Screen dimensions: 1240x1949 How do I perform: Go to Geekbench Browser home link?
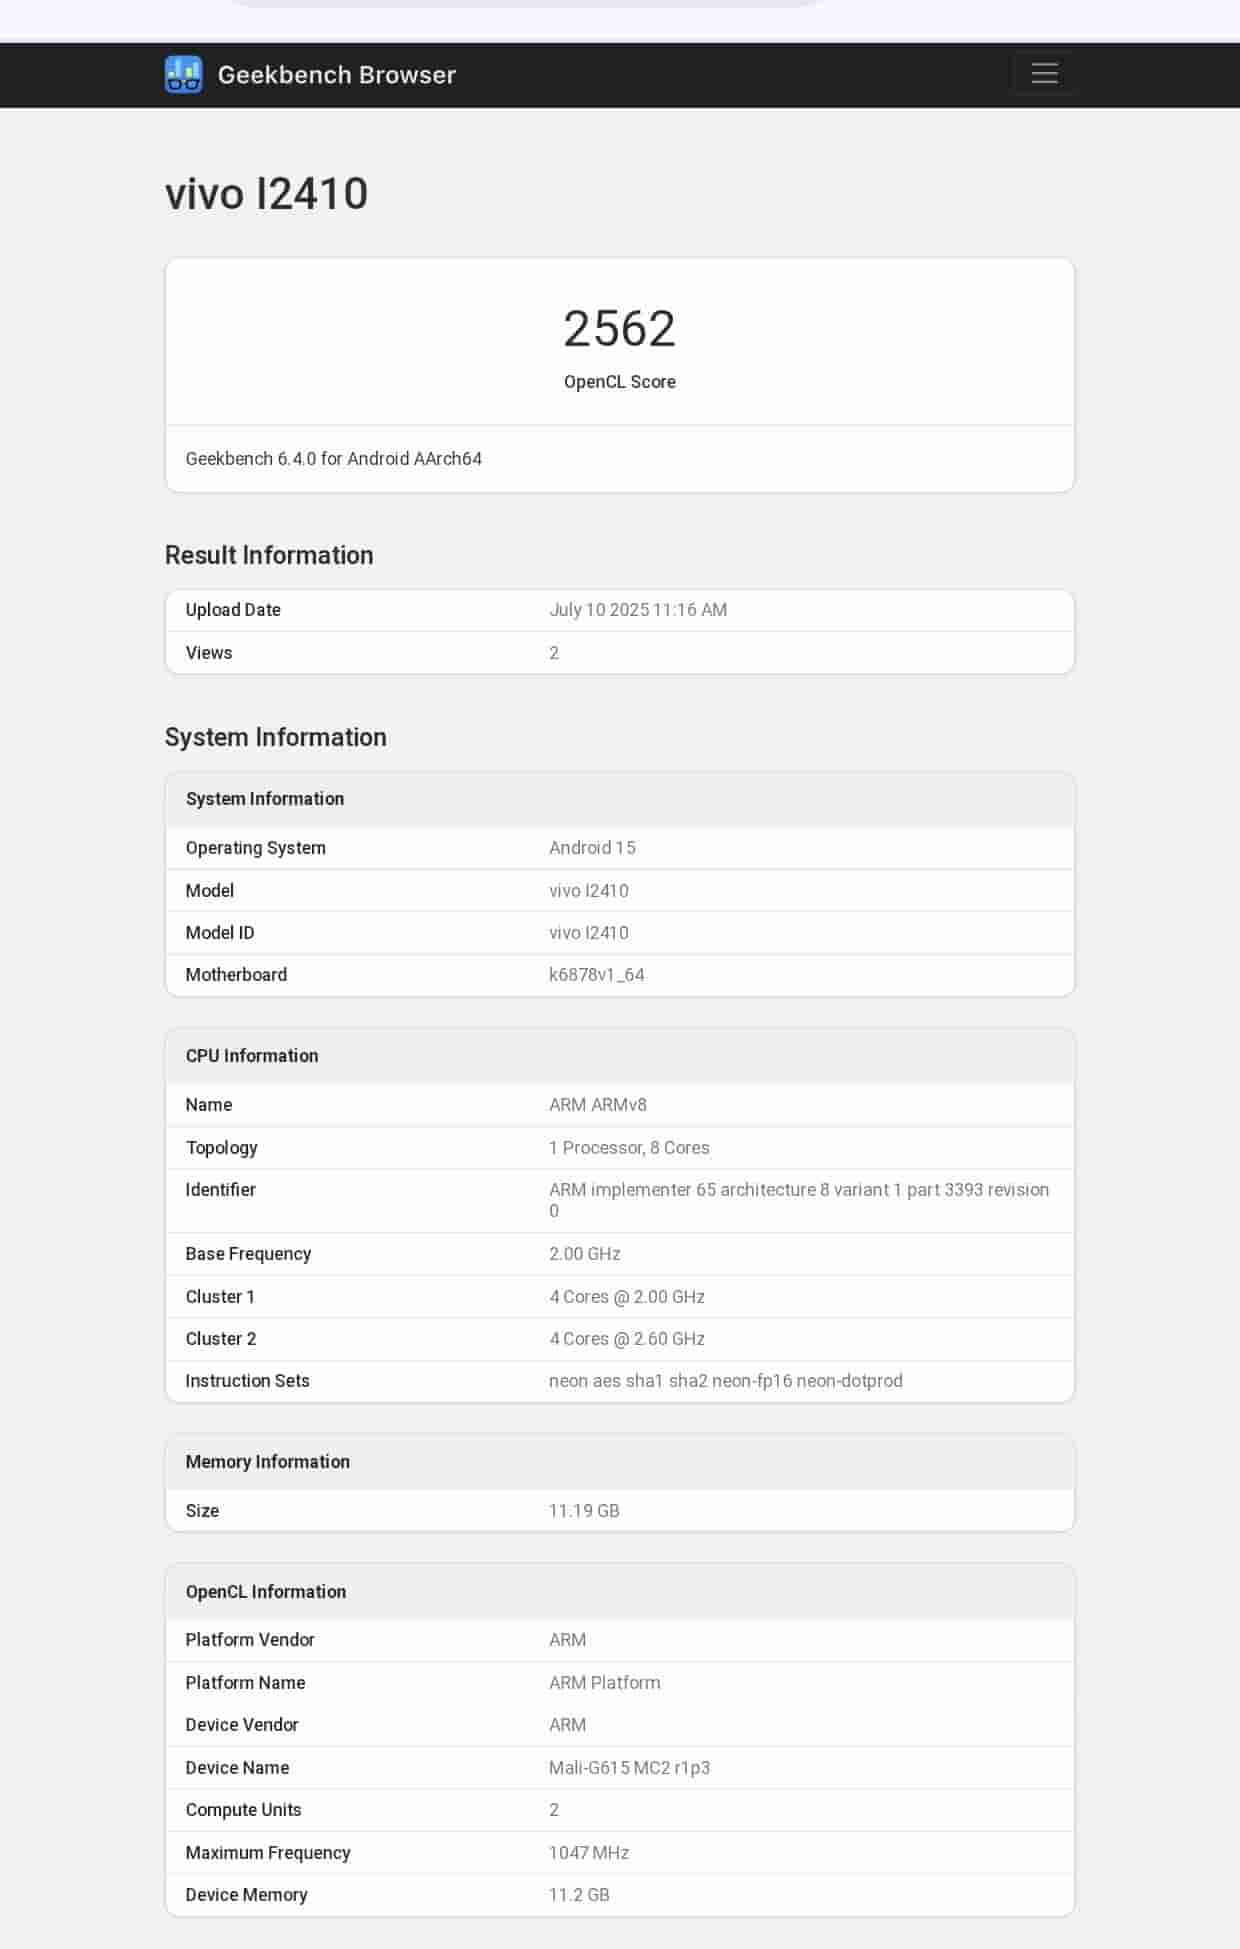(x=336, y=75)
